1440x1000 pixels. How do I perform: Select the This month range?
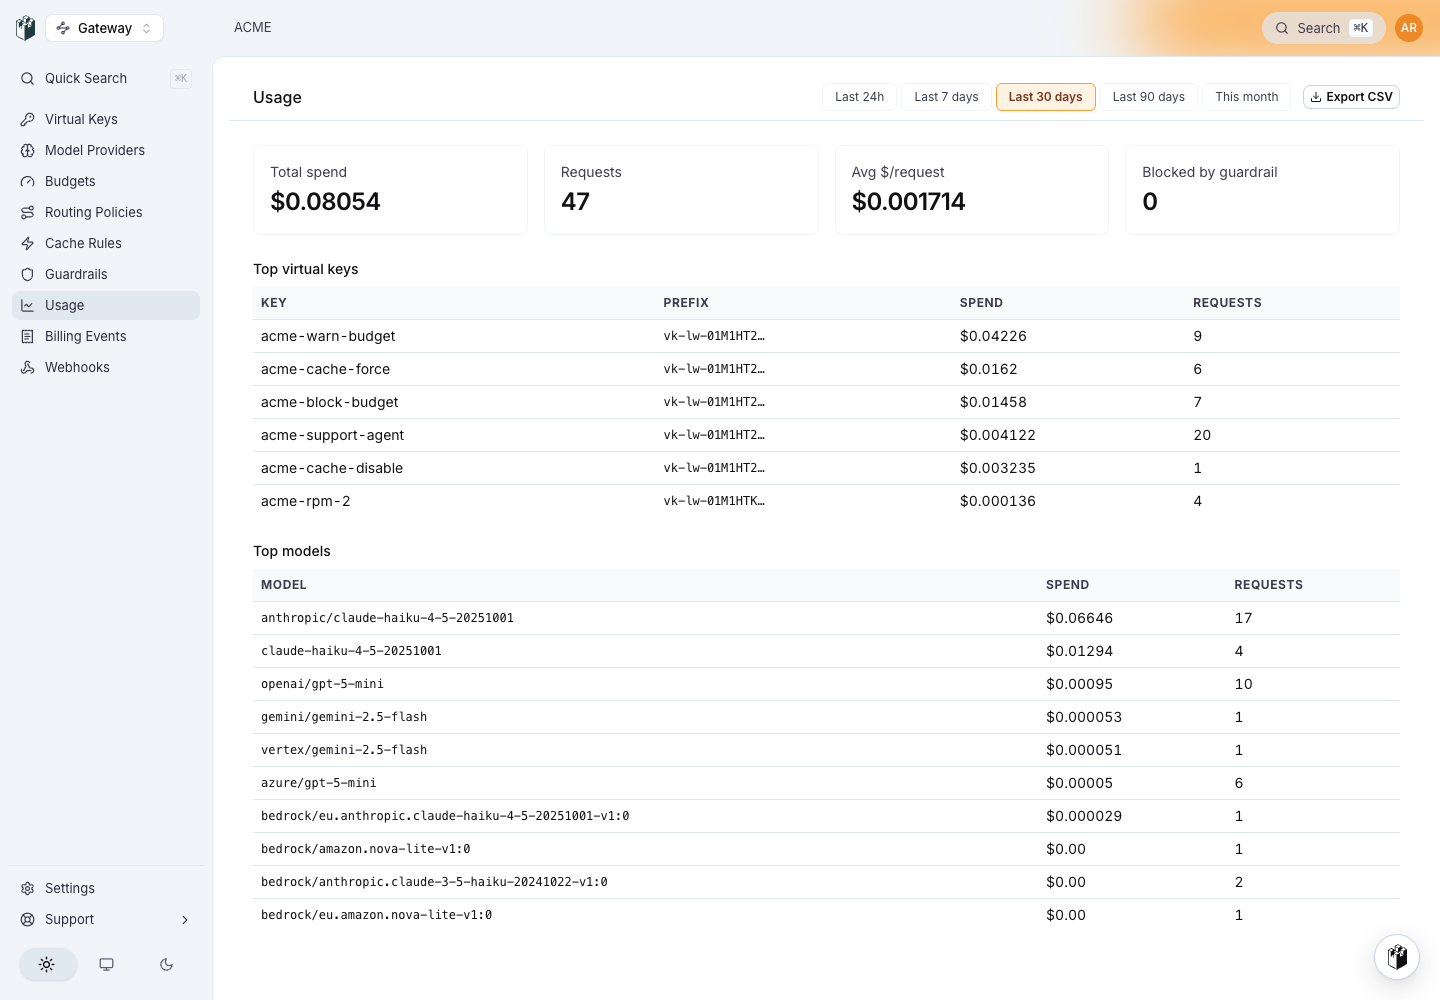click(x=1246, y=97)
